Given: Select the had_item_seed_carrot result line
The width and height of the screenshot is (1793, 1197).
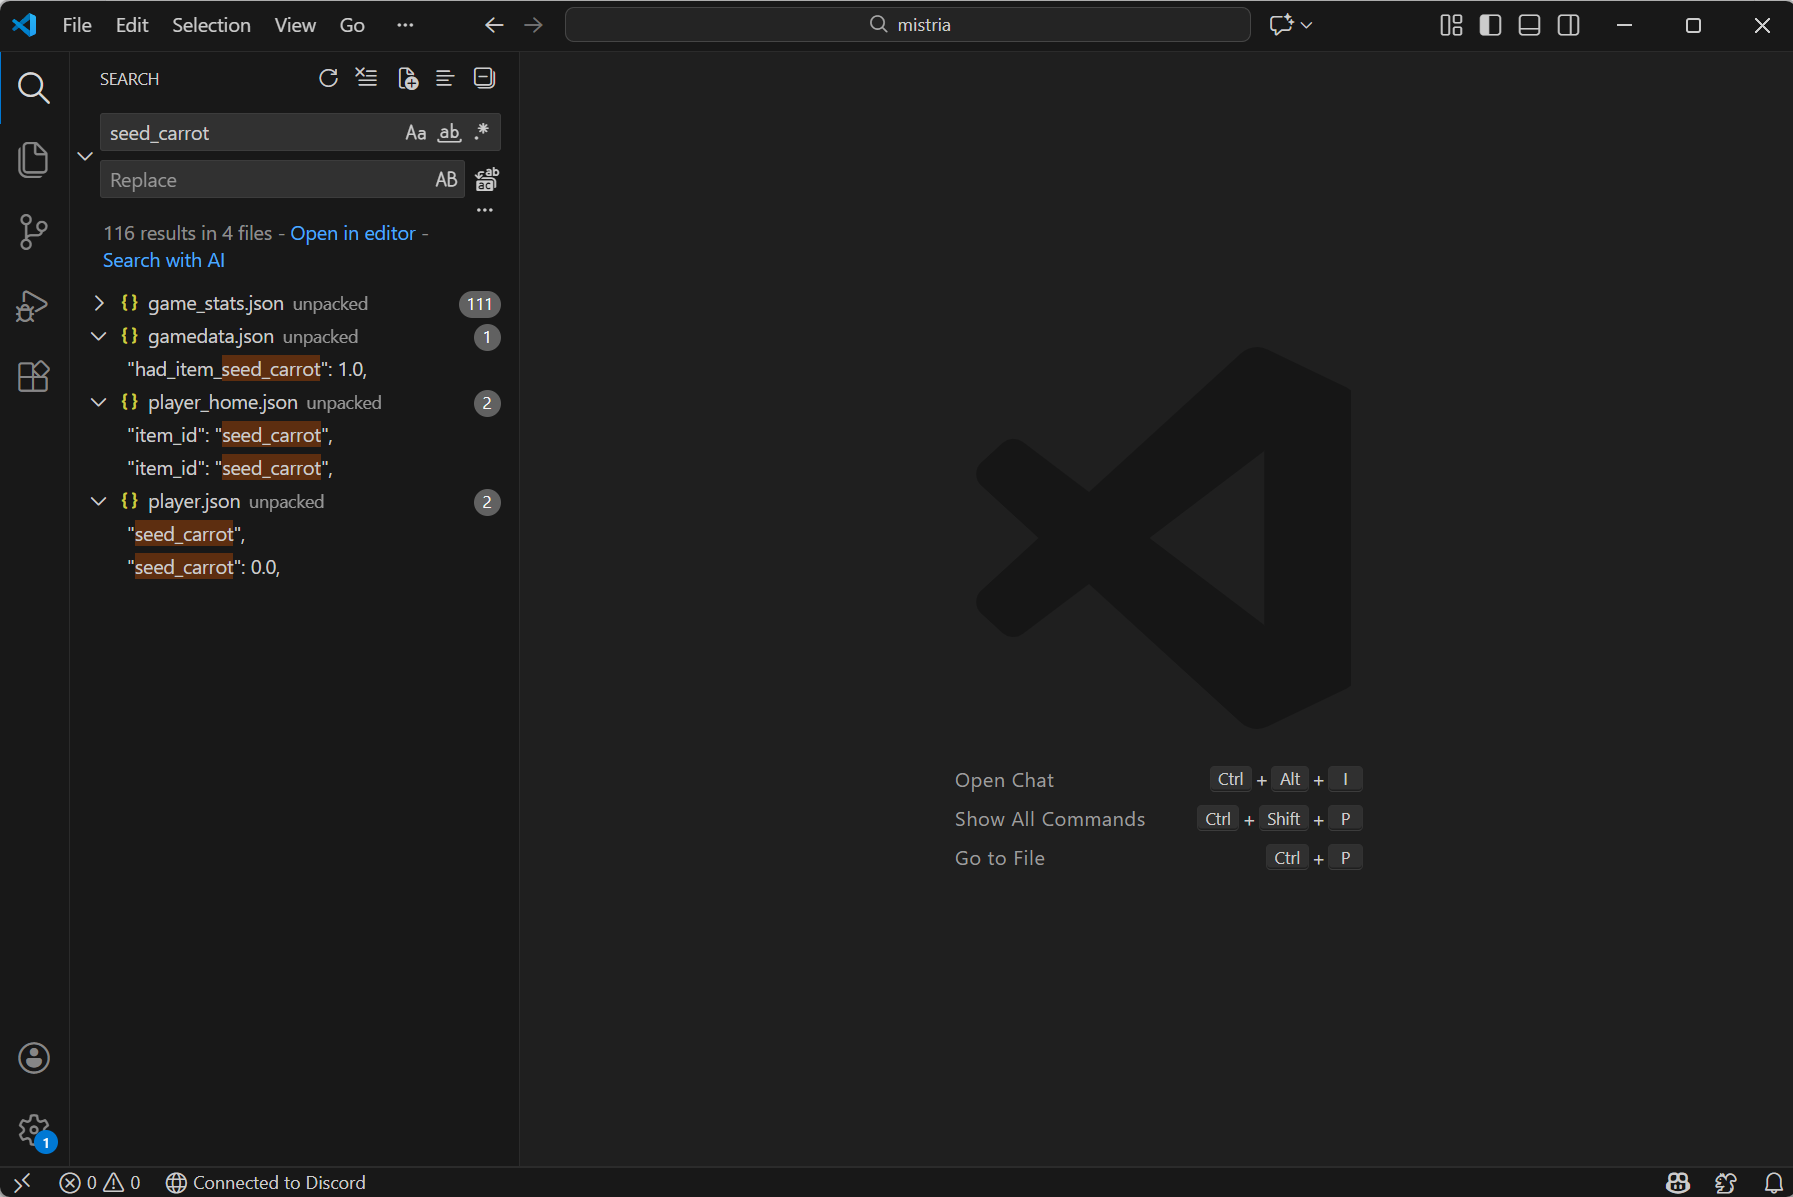Looking at the screenshot, I should (247, 369).
